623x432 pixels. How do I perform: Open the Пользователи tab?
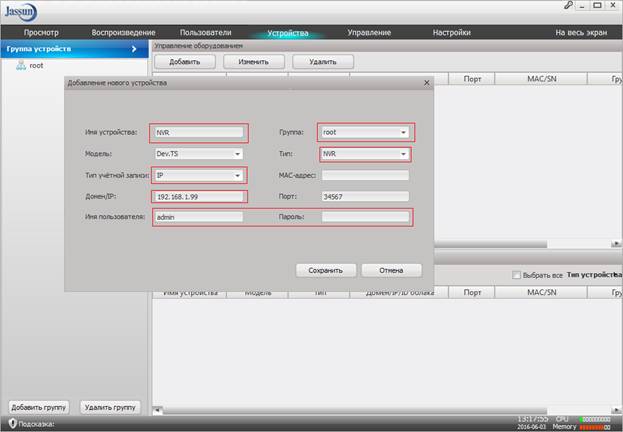(x=205, y=33)
